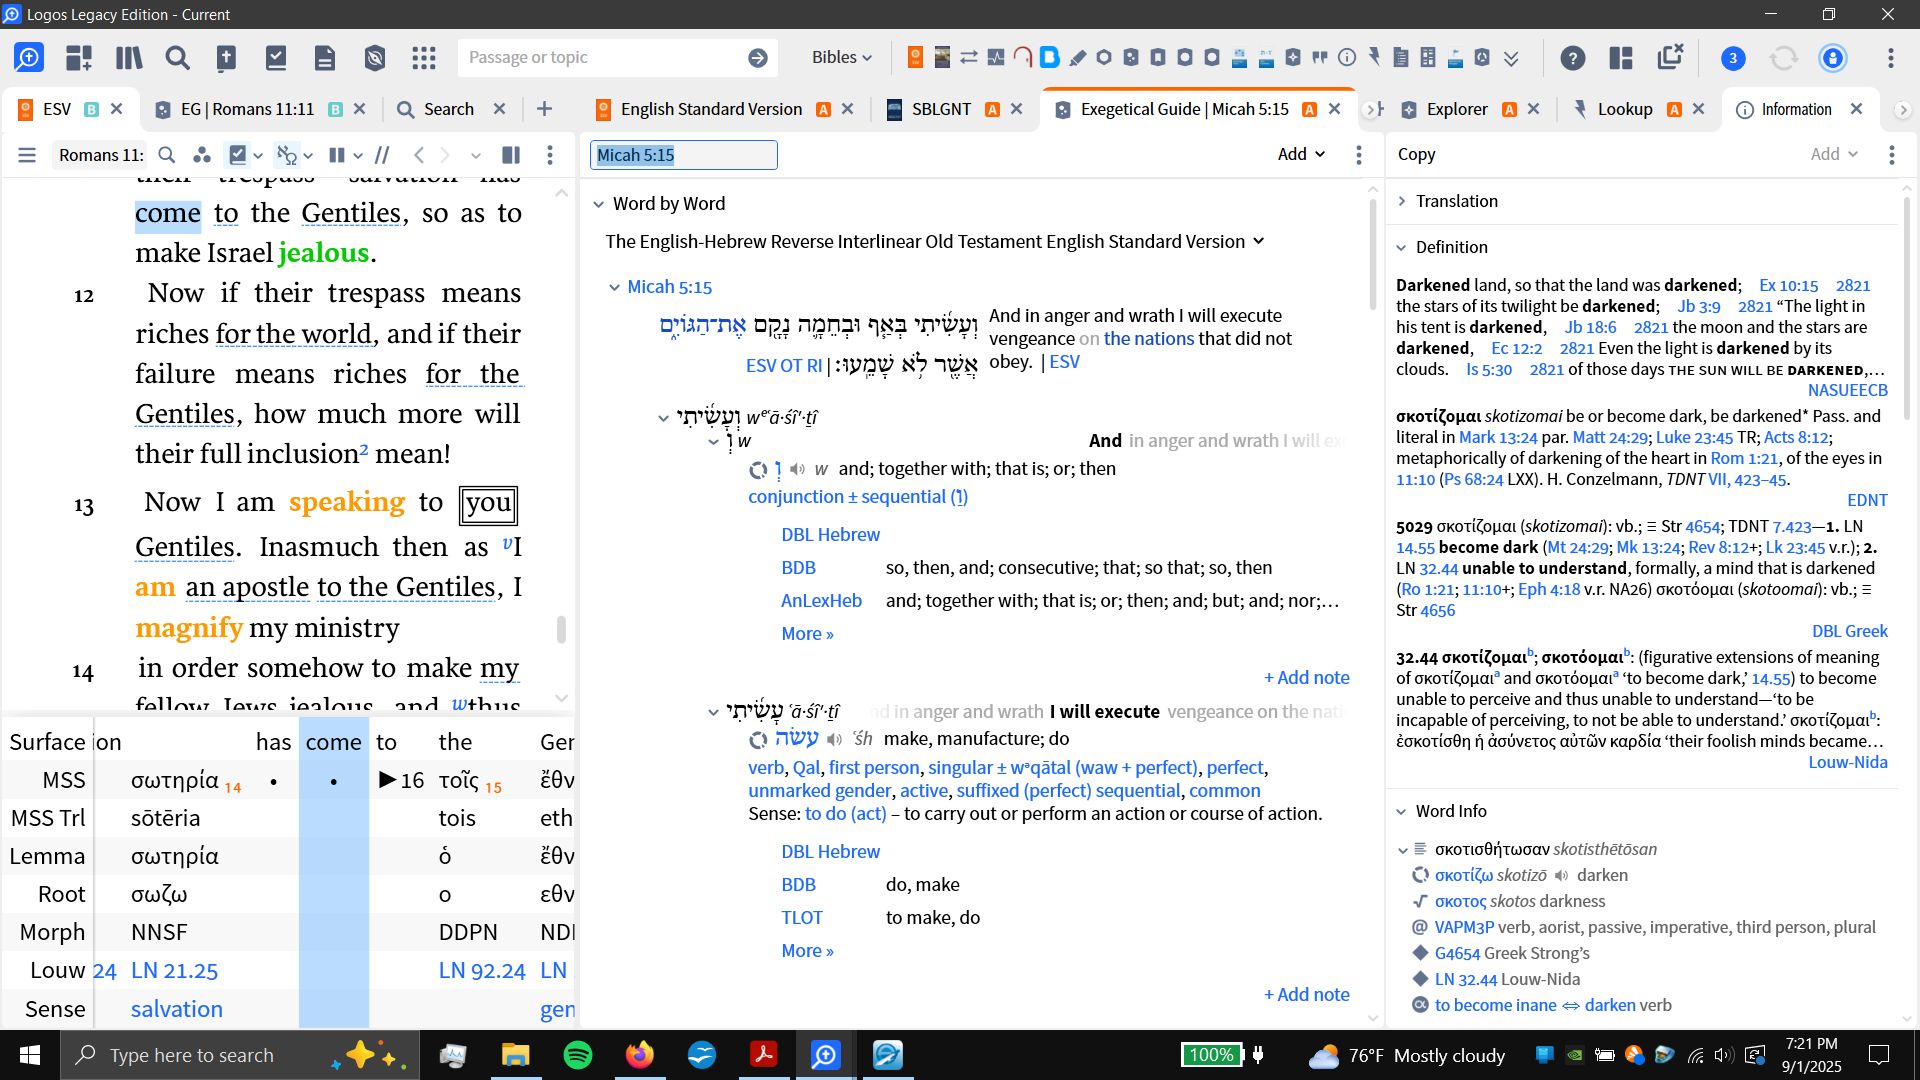Toggle the Link Set B badge on EG Romans tab
This screenshot has height=1080, width=1920.
pos(336,109)
